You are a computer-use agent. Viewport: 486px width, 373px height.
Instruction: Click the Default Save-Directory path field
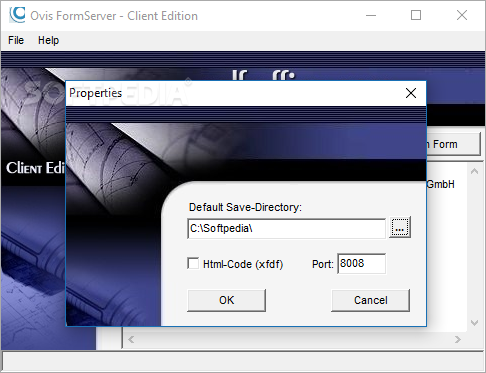[287, 228]
